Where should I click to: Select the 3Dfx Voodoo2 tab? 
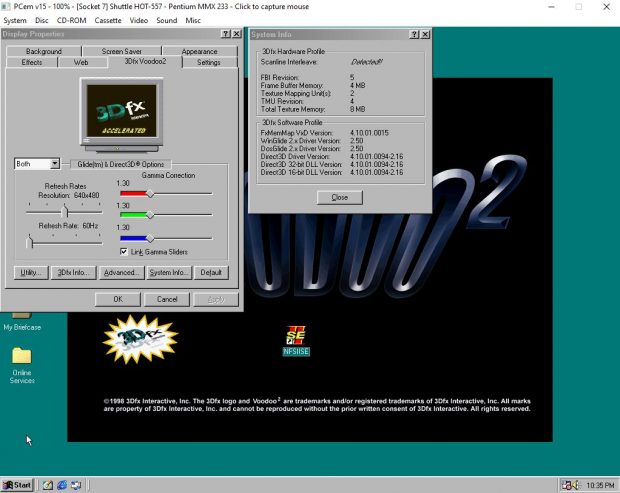(145, 61)
